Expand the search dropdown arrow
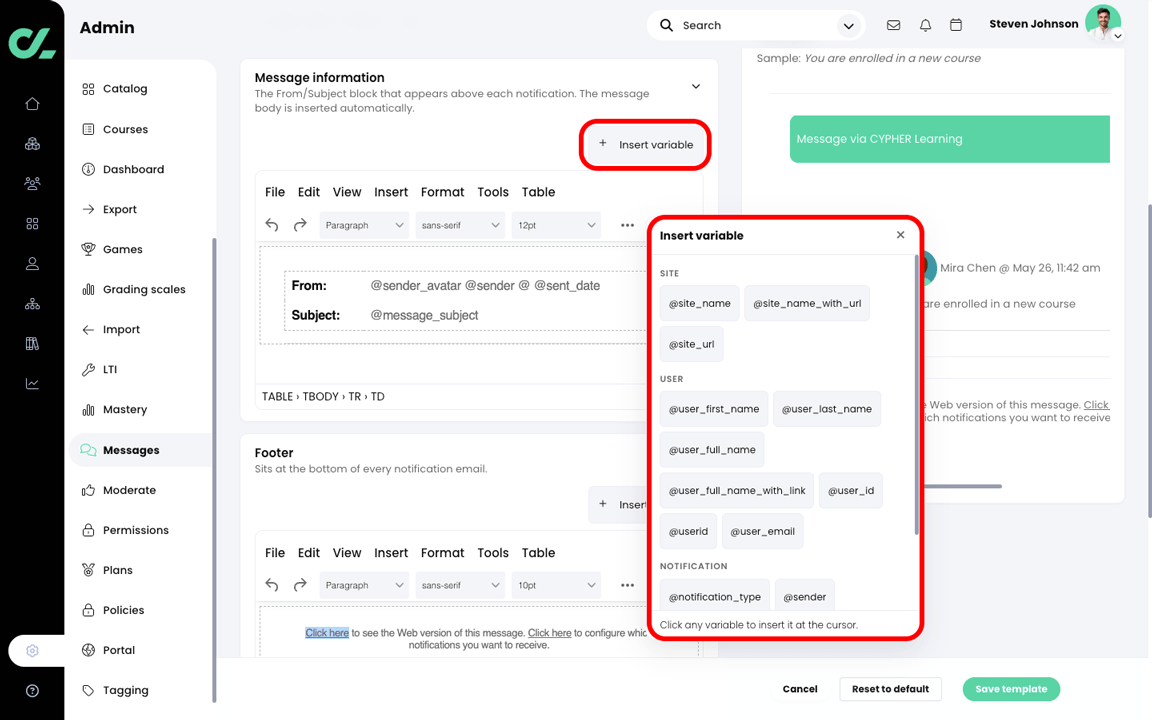 (848, 26)
